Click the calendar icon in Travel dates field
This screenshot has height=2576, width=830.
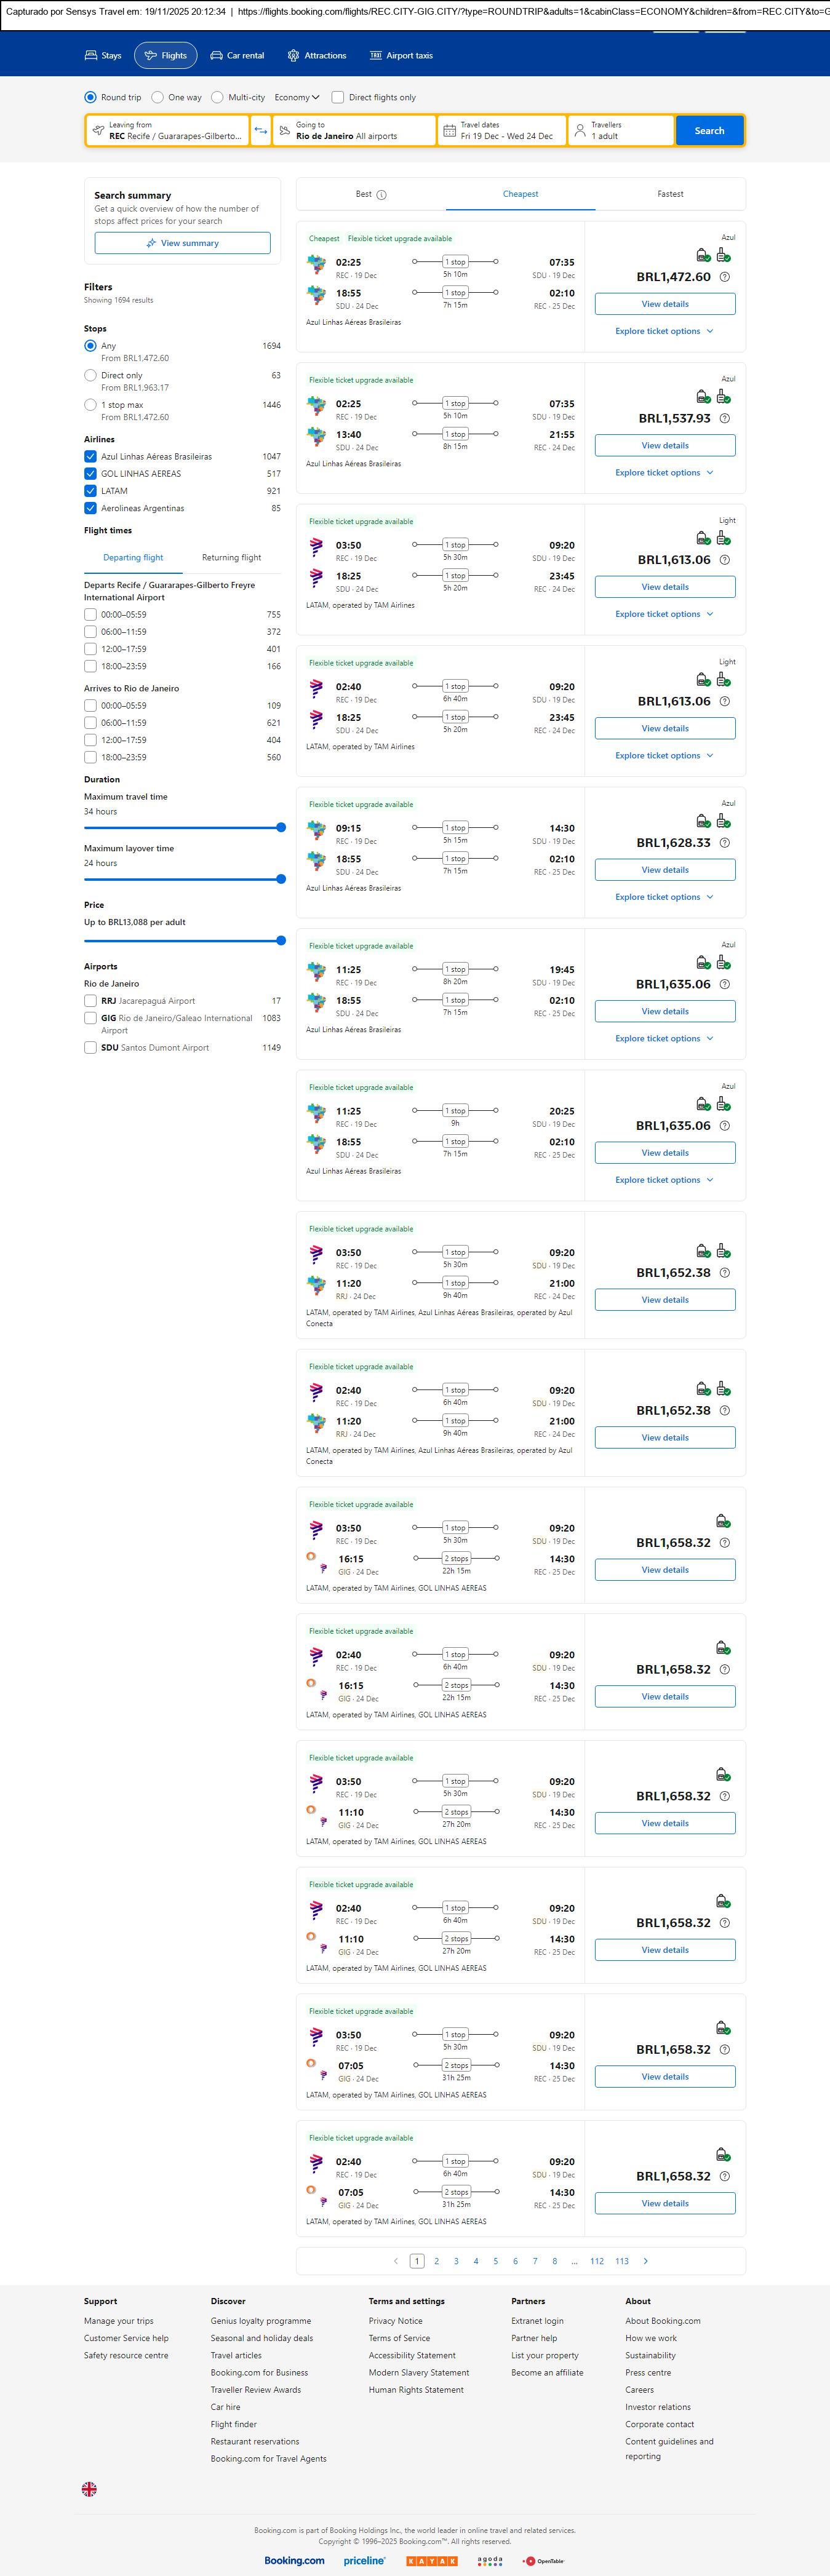(449, 131)
